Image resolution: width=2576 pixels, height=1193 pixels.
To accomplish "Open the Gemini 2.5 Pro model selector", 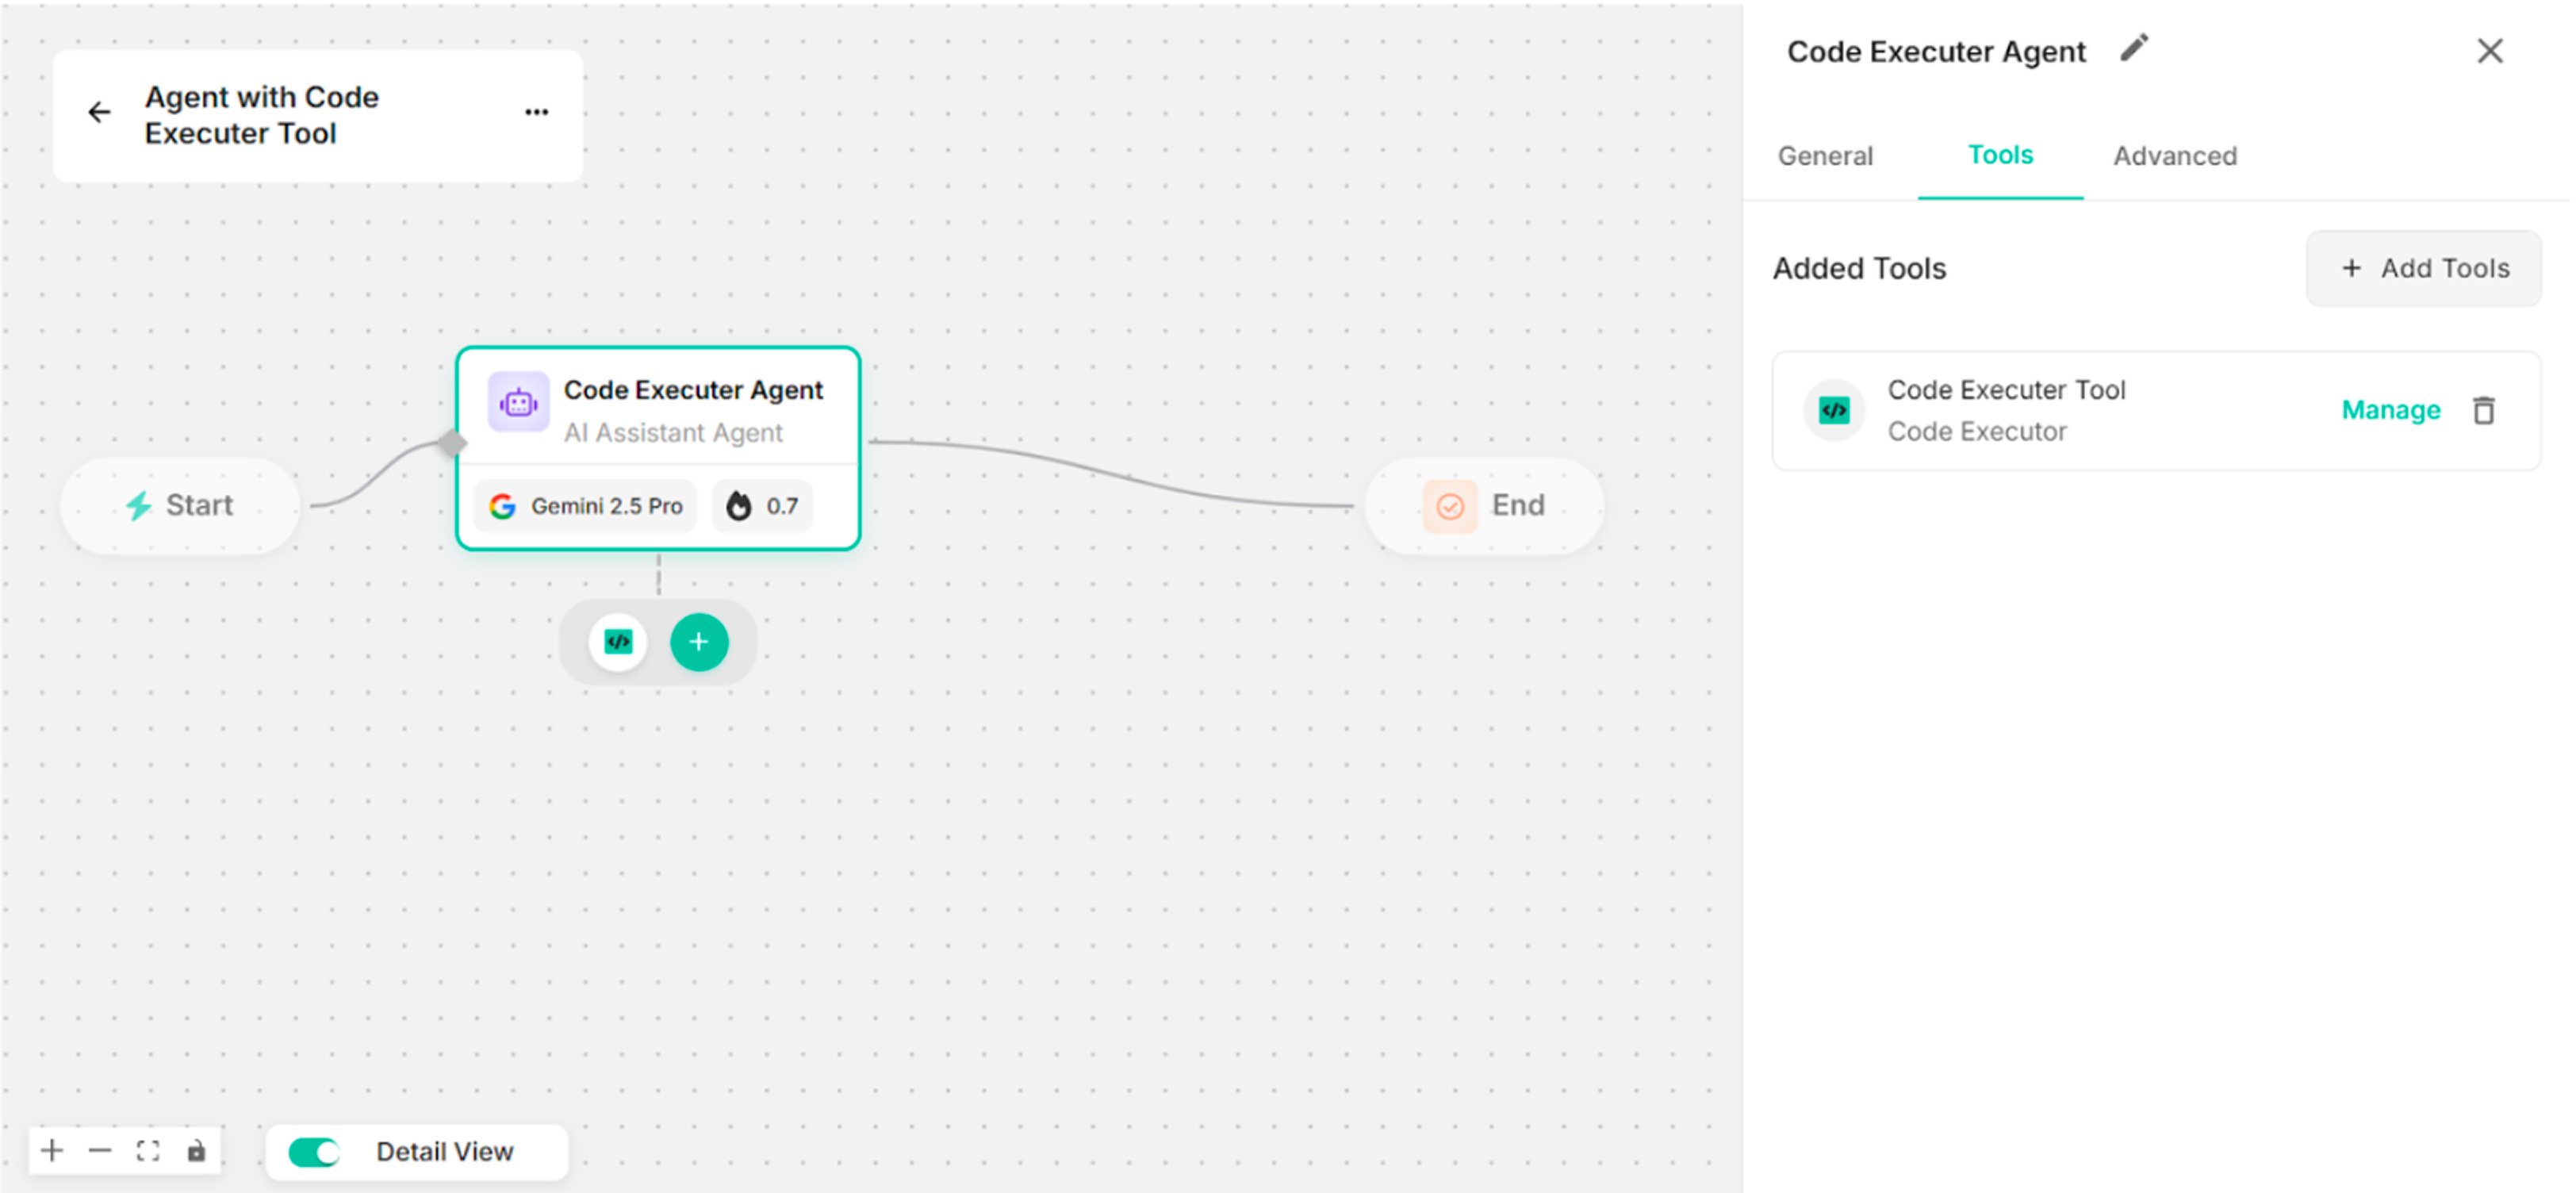I will pyautogui.click(x=584, y=505).
